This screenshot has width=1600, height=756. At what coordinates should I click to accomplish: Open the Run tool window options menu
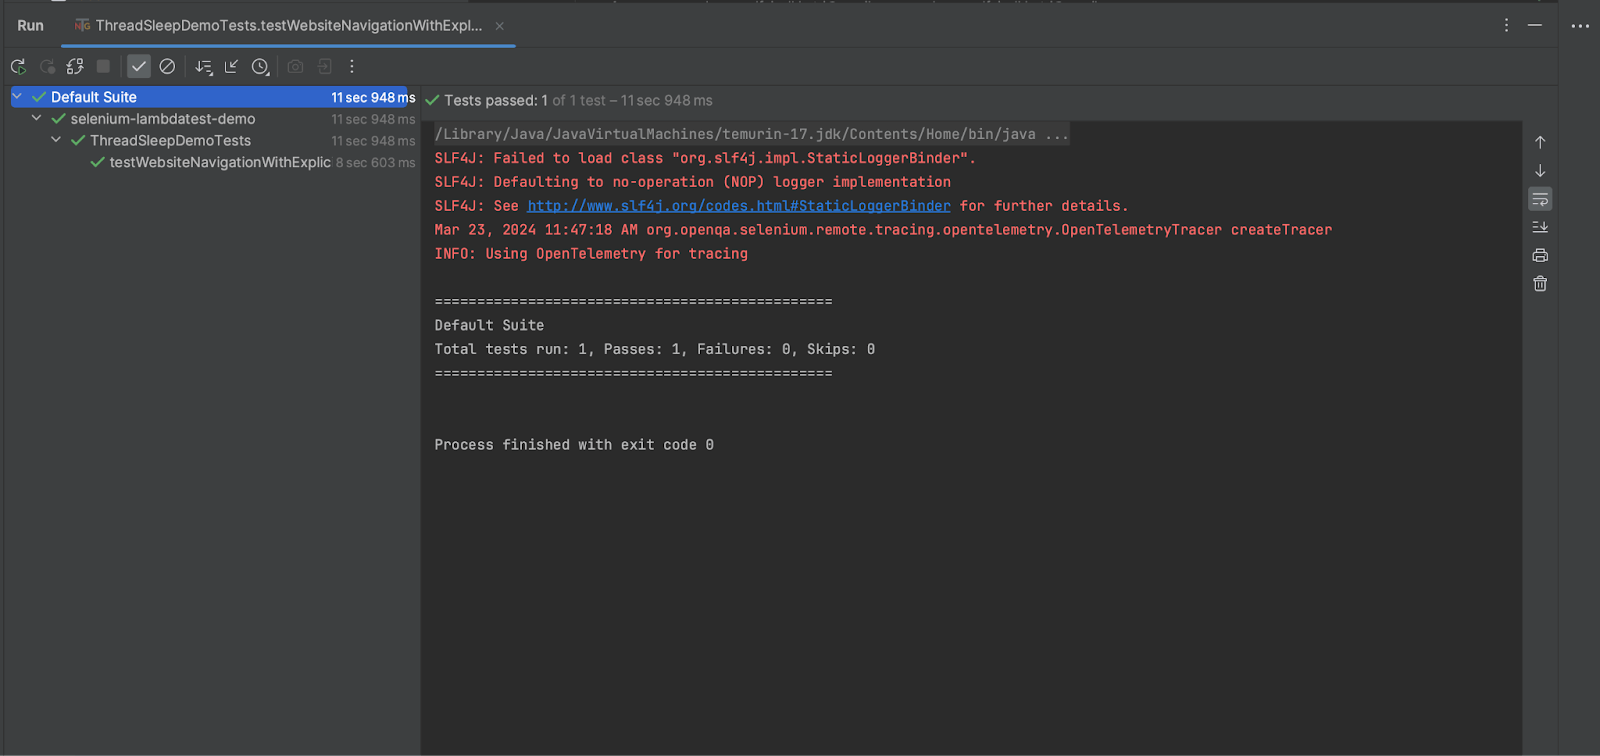(x=1506, y=25)
